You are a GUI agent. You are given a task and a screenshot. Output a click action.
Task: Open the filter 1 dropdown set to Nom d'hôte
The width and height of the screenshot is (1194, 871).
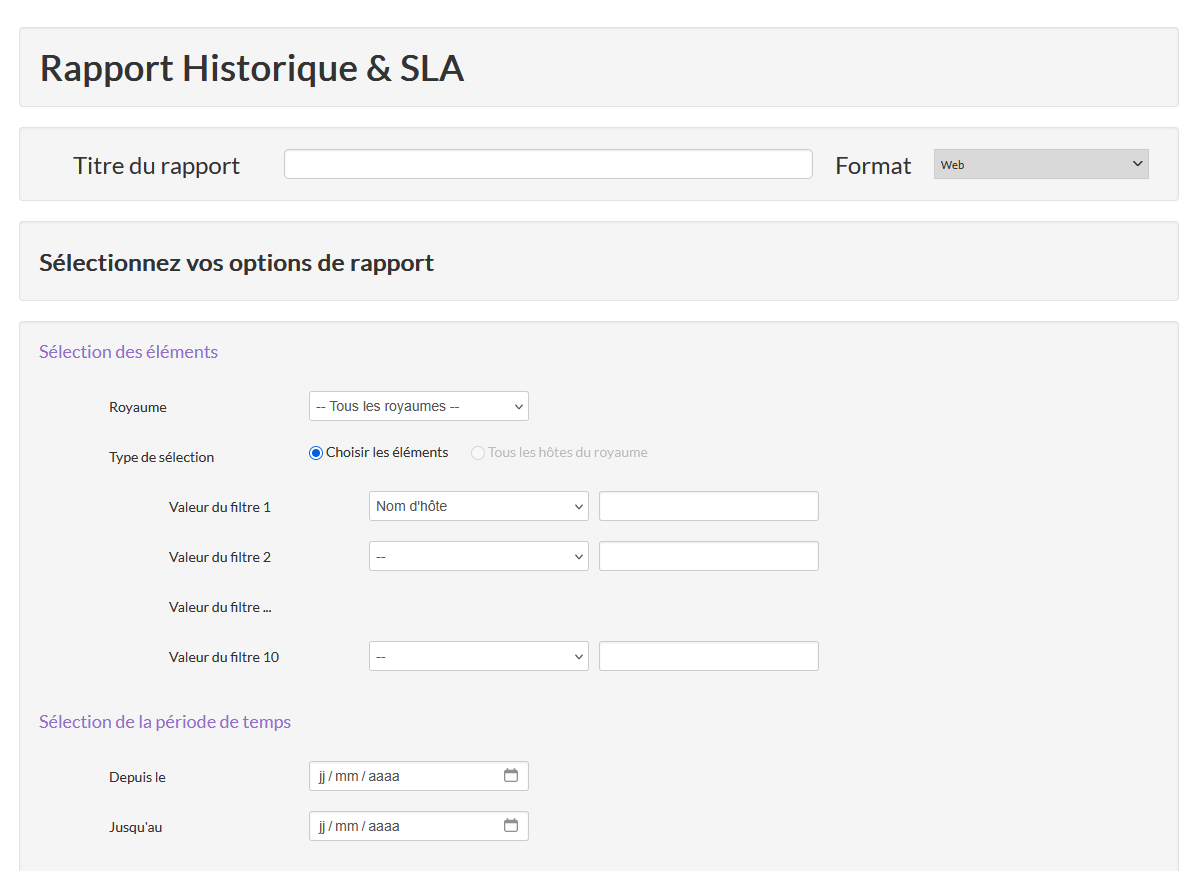coord(478,507)
